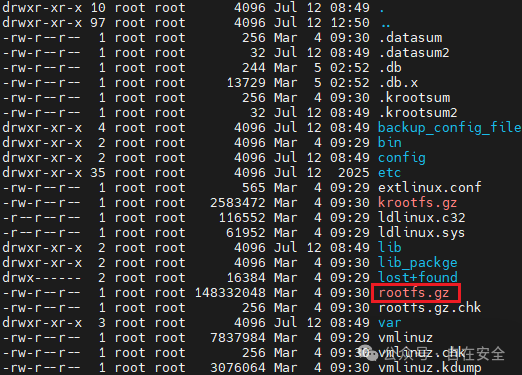Click link count 97 of parent directory
This screenshot has height=375, width=522.
(98, 23)
